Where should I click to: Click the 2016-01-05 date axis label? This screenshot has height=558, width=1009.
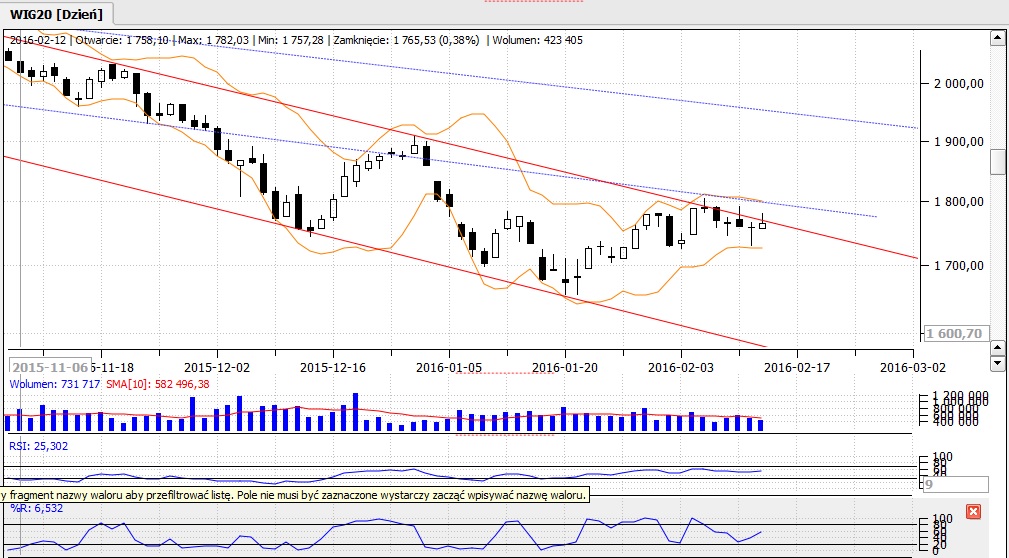449,367
